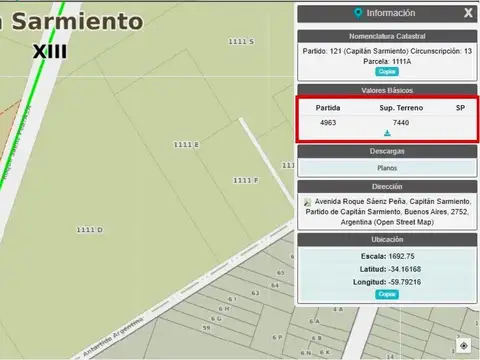Image resolution: width=480 pixels, height=360 pixels.
Task: Click the Longitud value -59.79216
Action: pyautogui.click(x=405, y=282)
